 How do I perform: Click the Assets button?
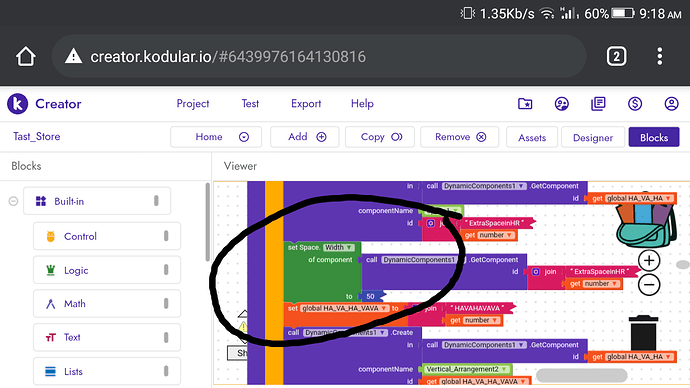tap(532, 137)
